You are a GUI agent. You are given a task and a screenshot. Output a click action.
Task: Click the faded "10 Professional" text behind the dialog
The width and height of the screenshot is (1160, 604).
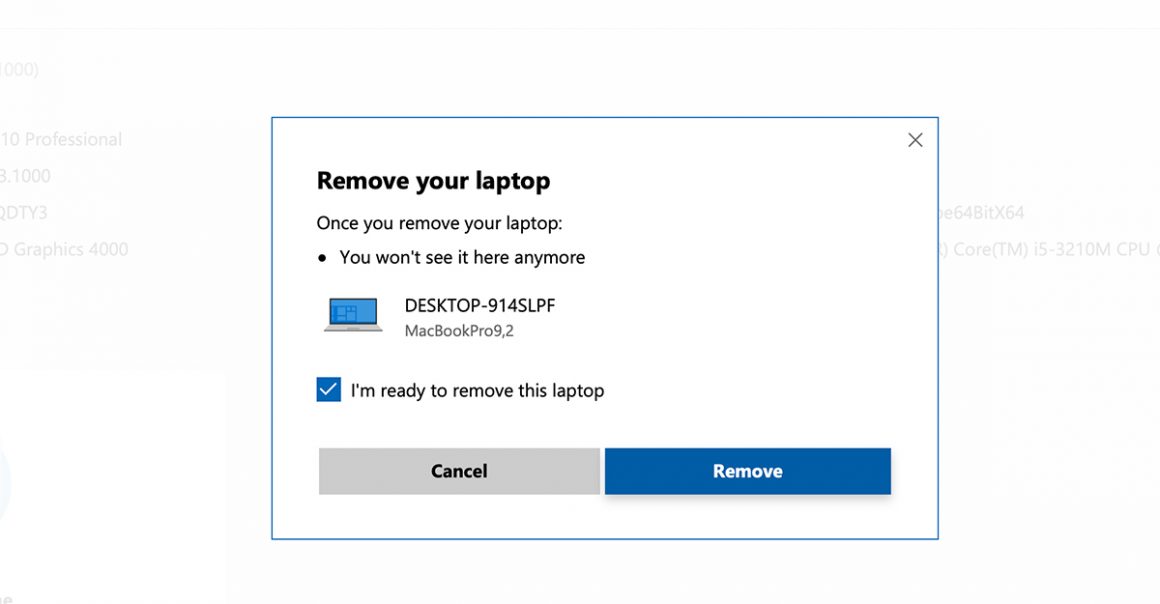61,139
